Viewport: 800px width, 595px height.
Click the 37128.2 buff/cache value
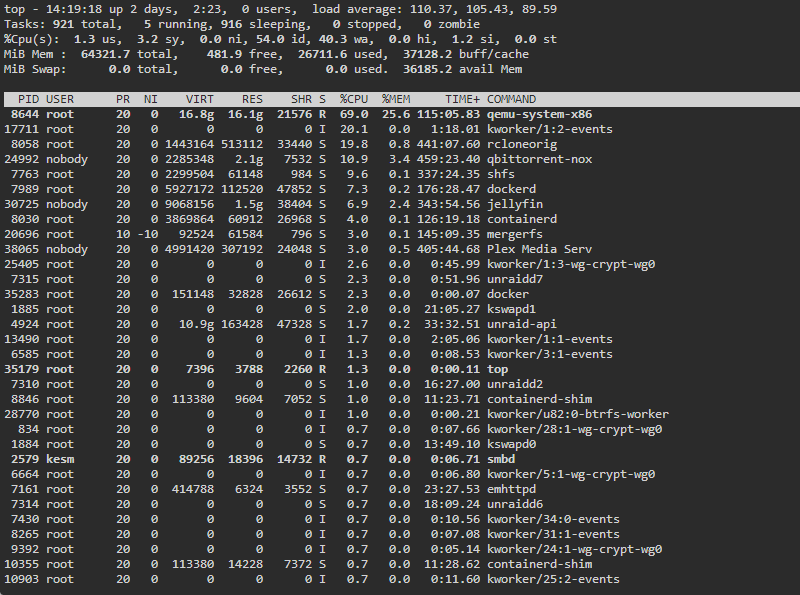[427, 54]
